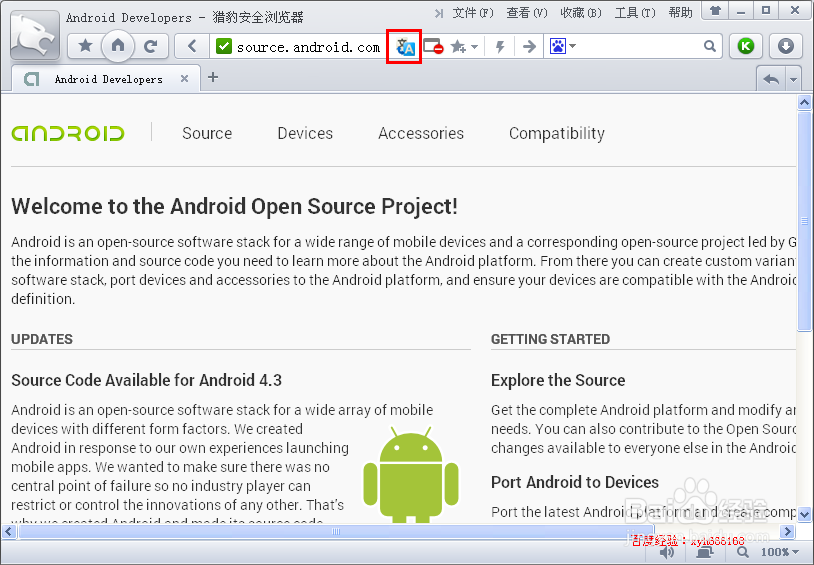Open the favorites star dropdown arrow

point(474,47)
